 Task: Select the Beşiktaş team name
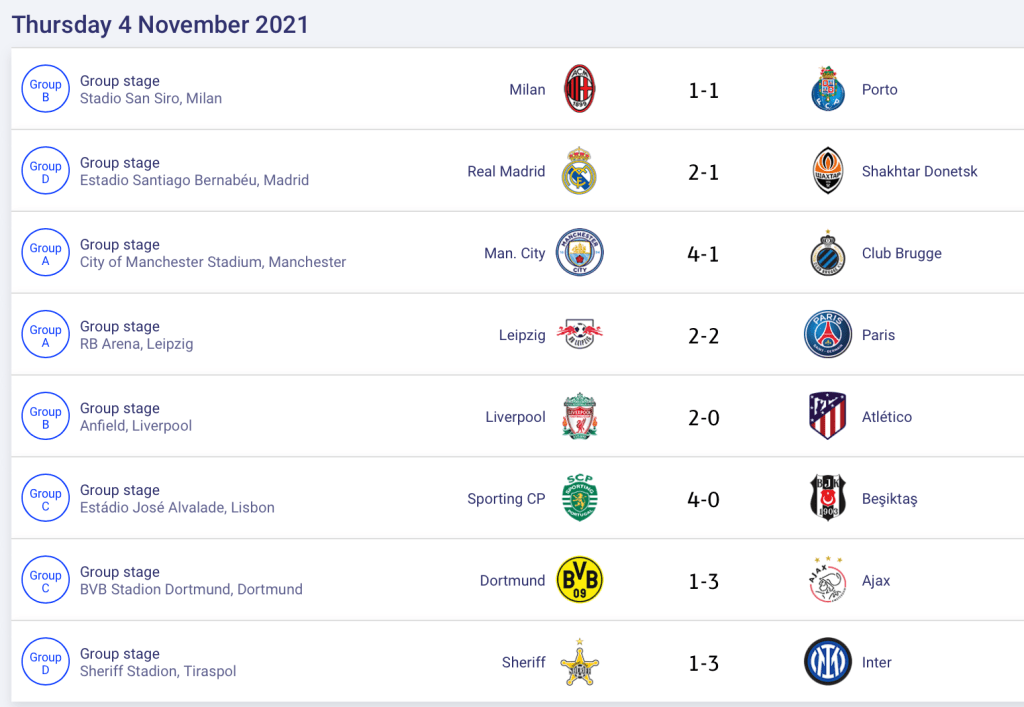(889, 499)
